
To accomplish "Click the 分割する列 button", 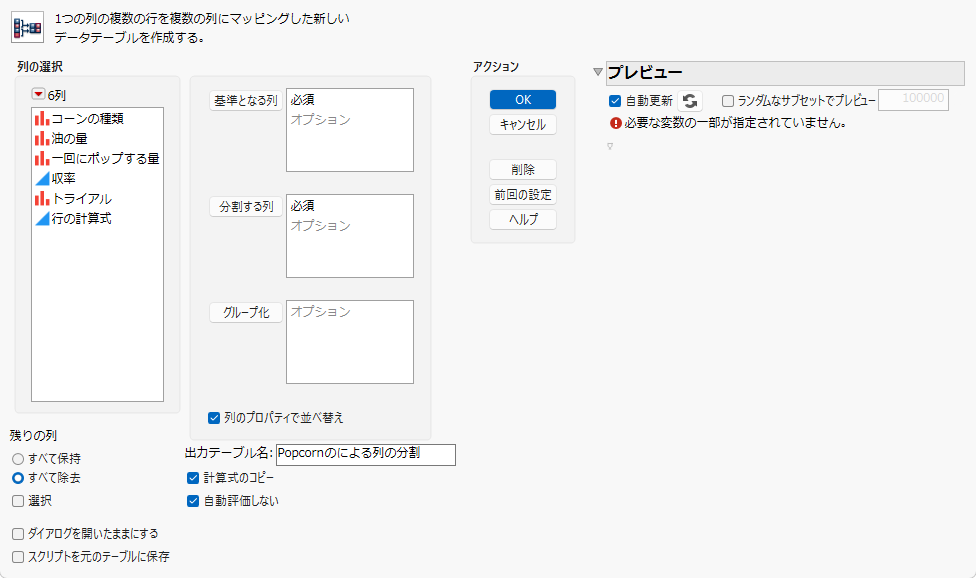I will [246, 207].
